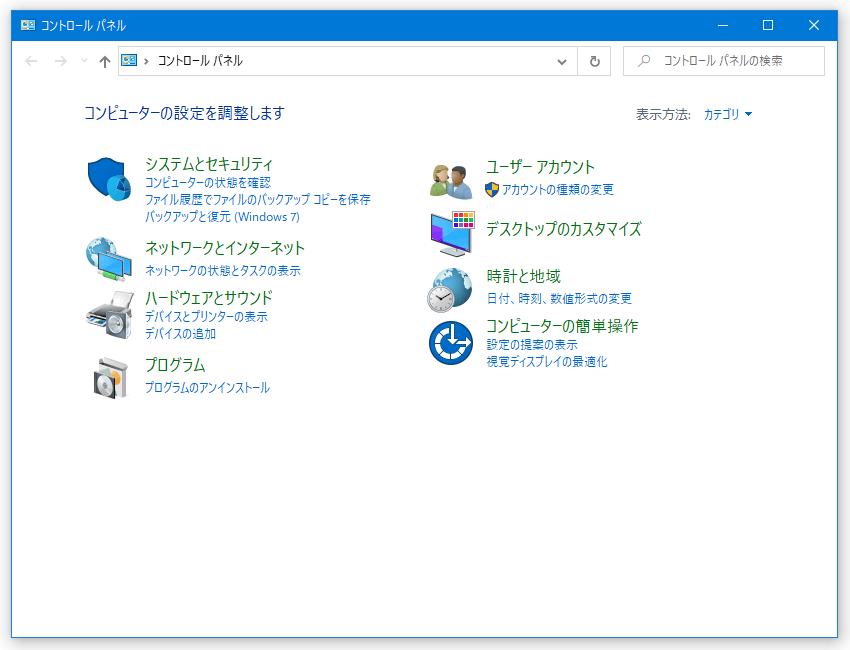Select デバイスの追加 link

click(x=181, y=334)
